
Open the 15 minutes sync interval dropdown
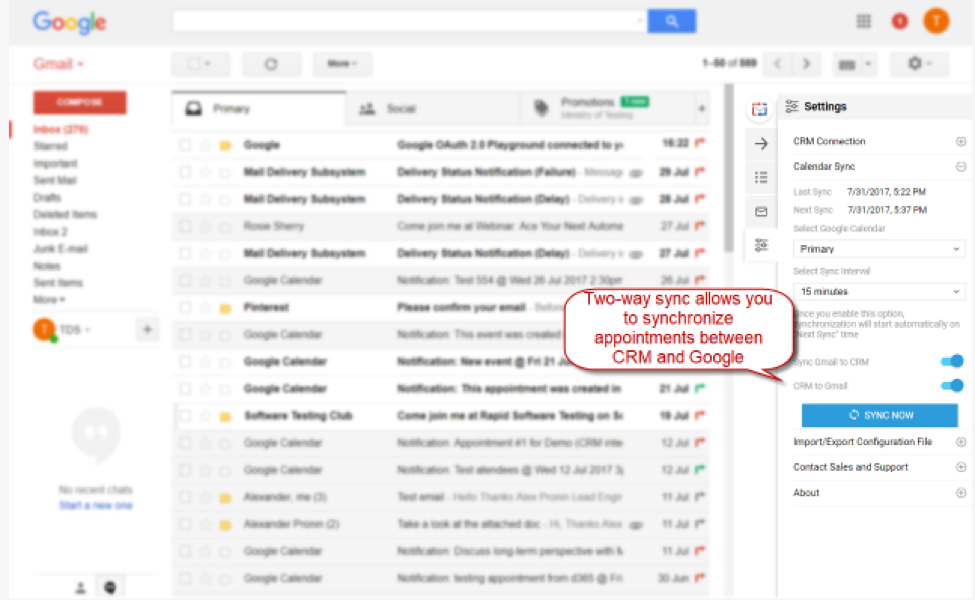(879, 291)
